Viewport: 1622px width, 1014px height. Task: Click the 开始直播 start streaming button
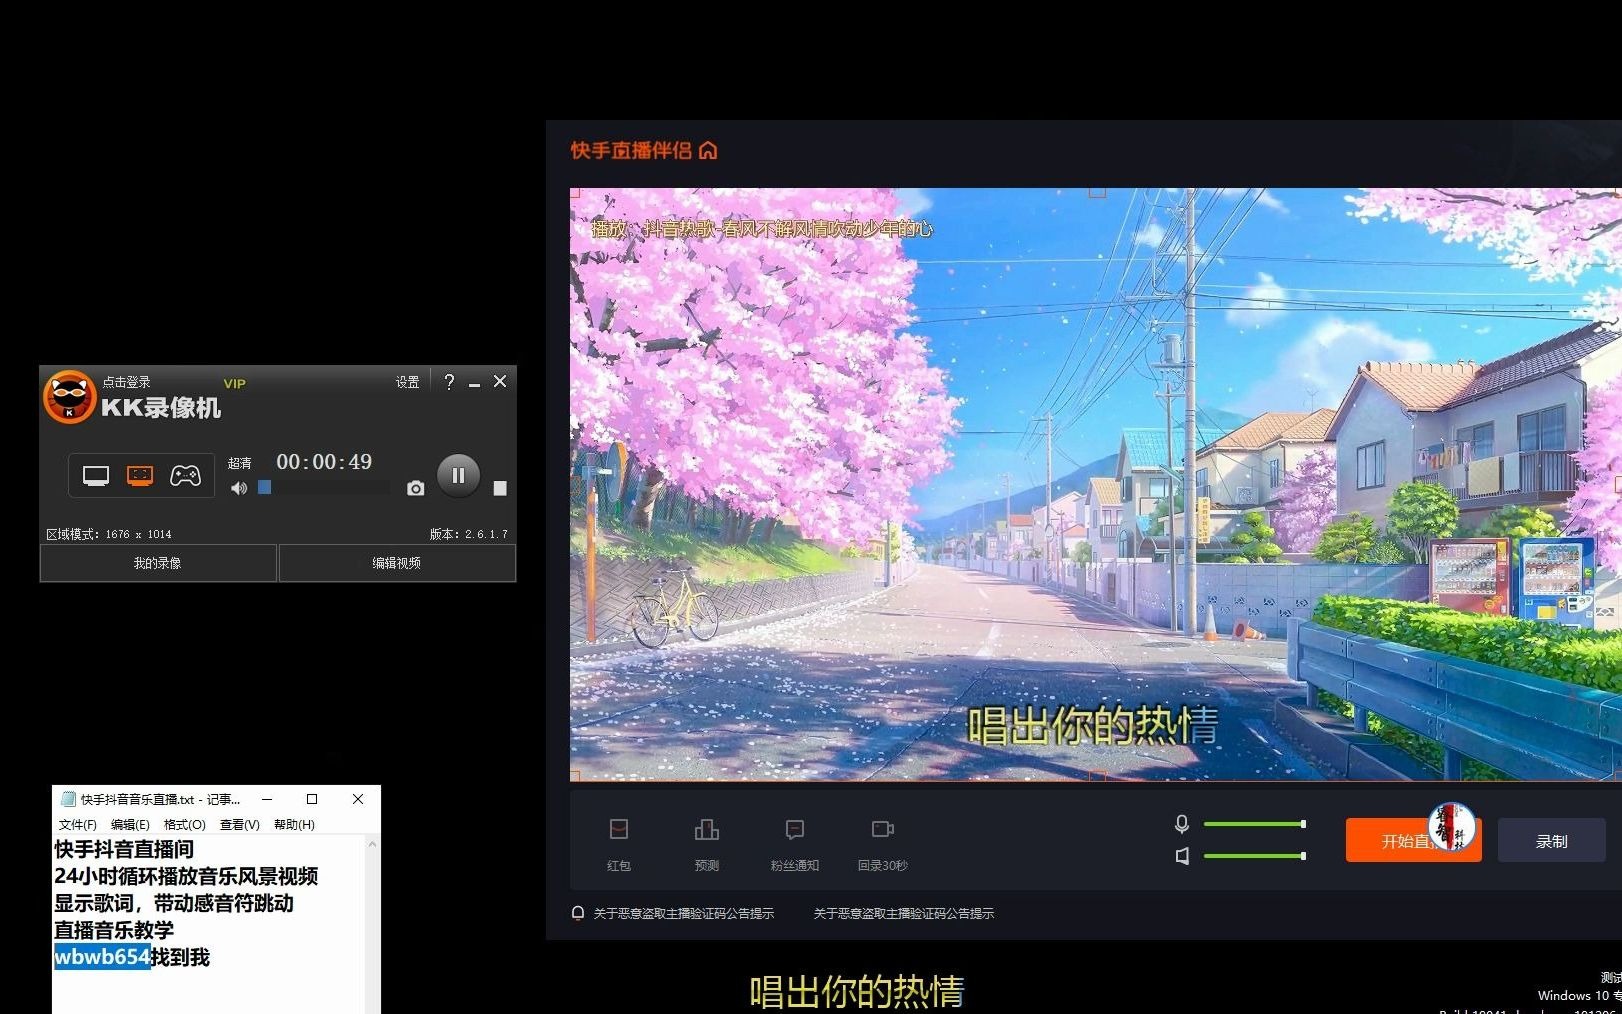click(x=1412, y=840)
